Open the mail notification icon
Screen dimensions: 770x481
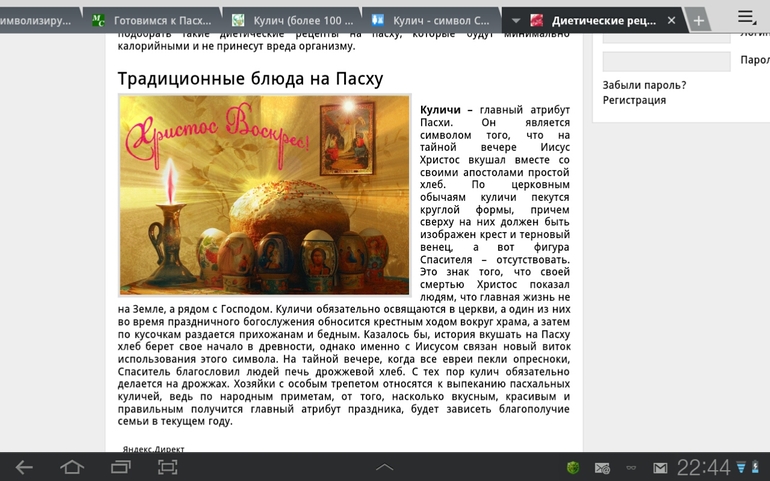(x=660, y=467)
